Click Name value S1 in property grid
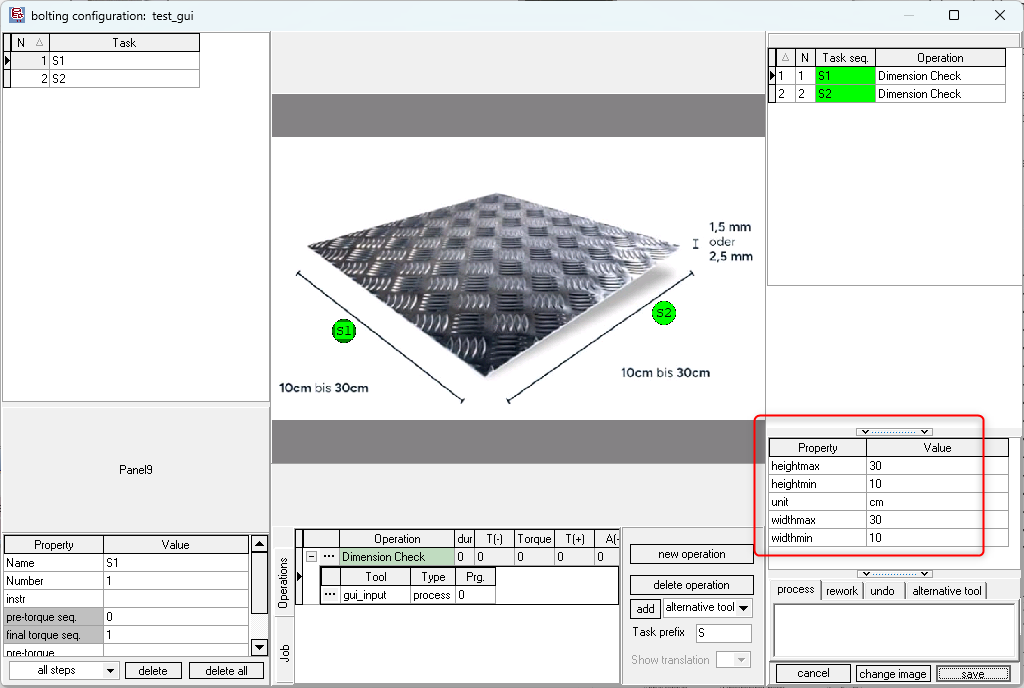 (x=176, y=563)
